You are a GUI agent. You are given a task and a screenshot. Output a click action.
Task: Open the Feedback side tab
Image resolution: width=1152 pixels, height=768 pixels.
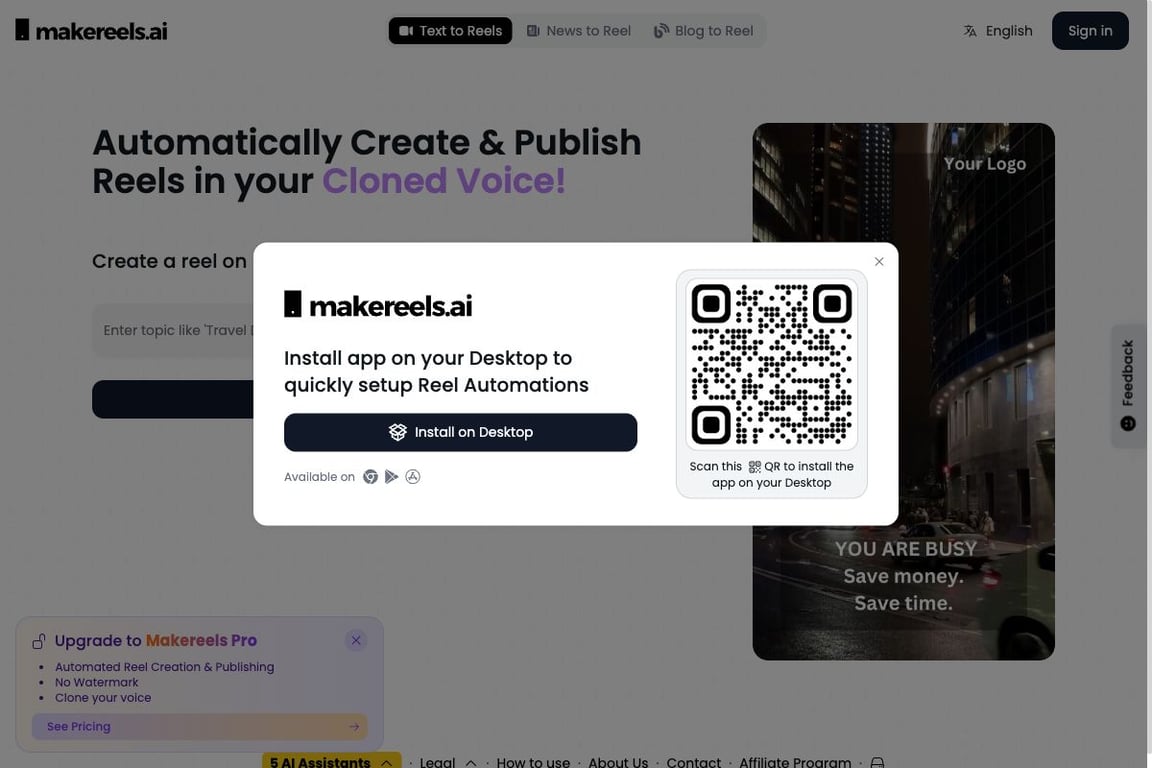[1128, 385]
